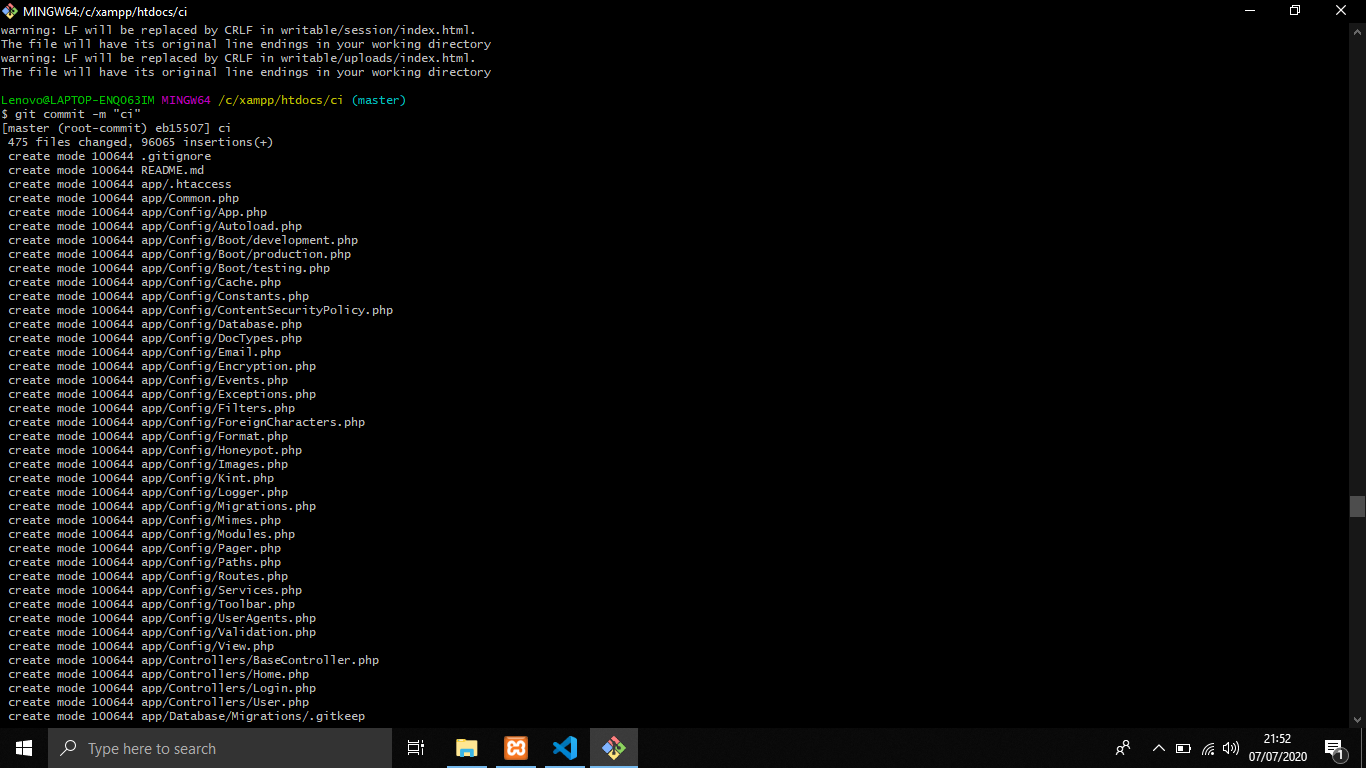
Task: Click the "app/Config/Events.php" line
Action: (148, 380)
